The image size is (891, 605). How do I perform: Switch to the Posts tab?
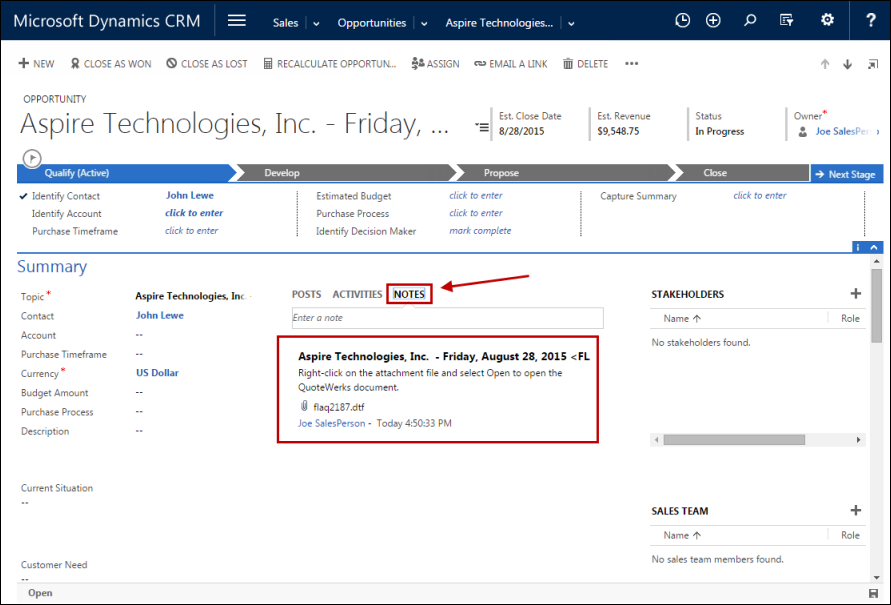point(306,294)
